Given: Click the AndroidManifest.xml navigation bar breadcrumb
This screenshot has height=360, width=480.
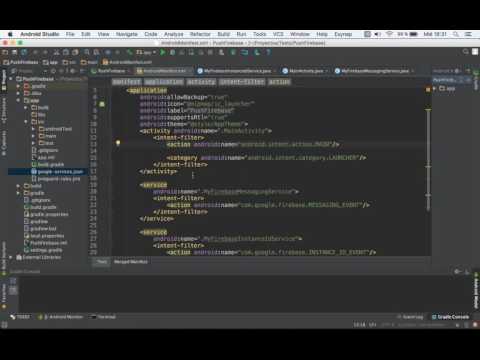Looking at the screenshot, I should coord(127,62).
